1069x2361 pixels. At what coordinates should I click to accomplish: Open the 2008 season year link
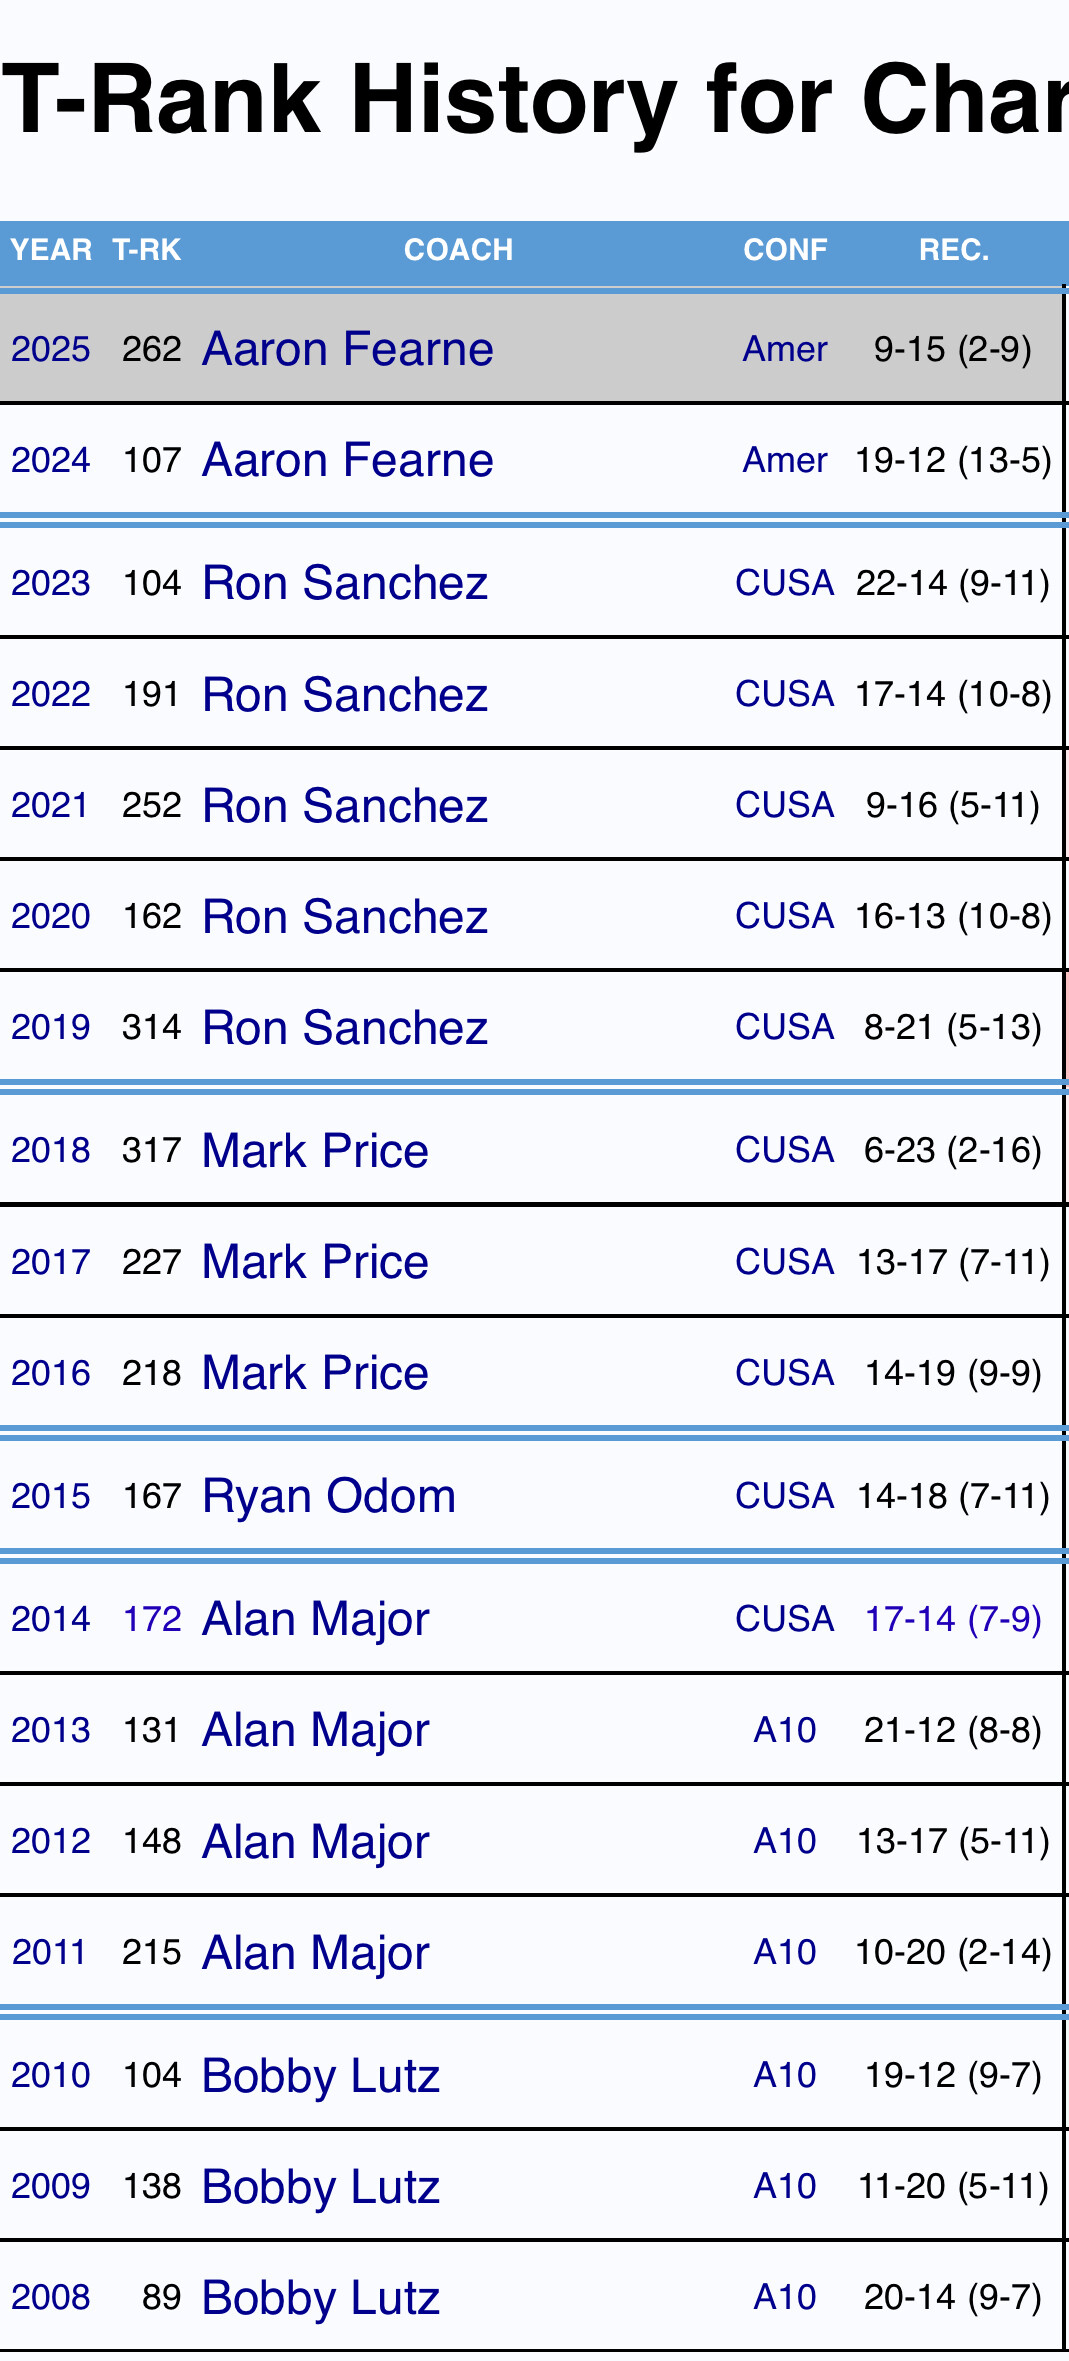[x=50, y=2297]
